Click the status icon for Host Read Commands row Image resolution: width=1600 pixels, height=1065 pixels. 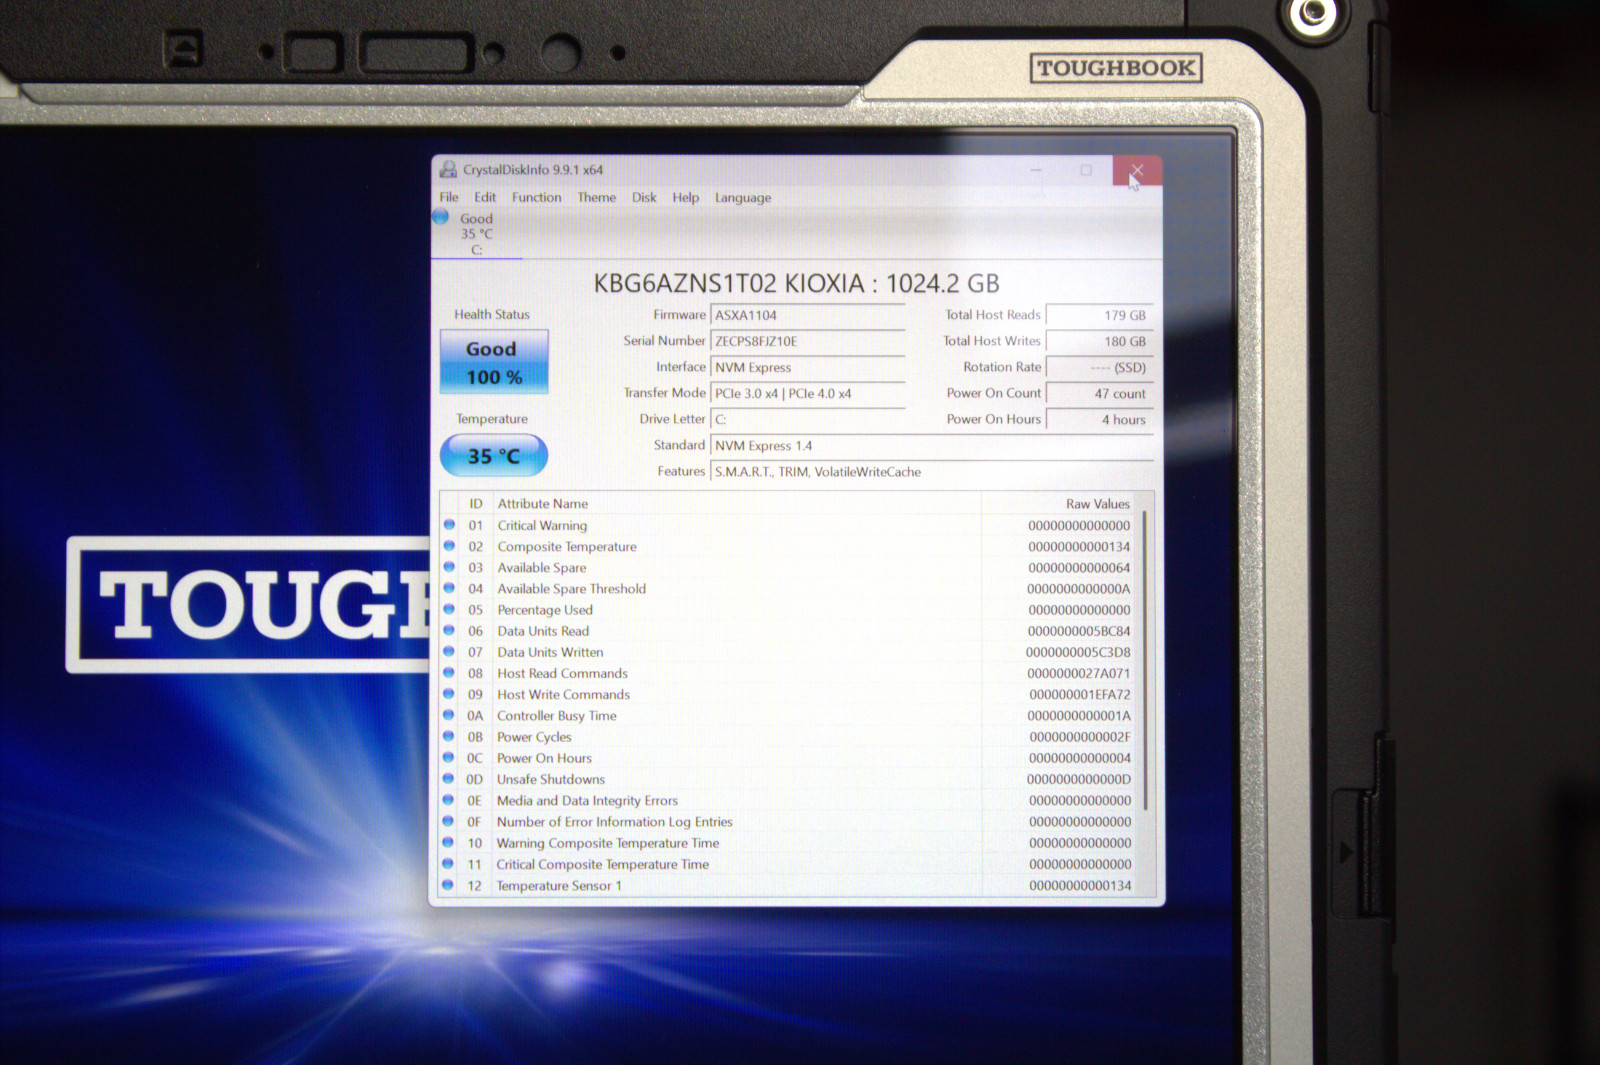[x=449, y=673]
